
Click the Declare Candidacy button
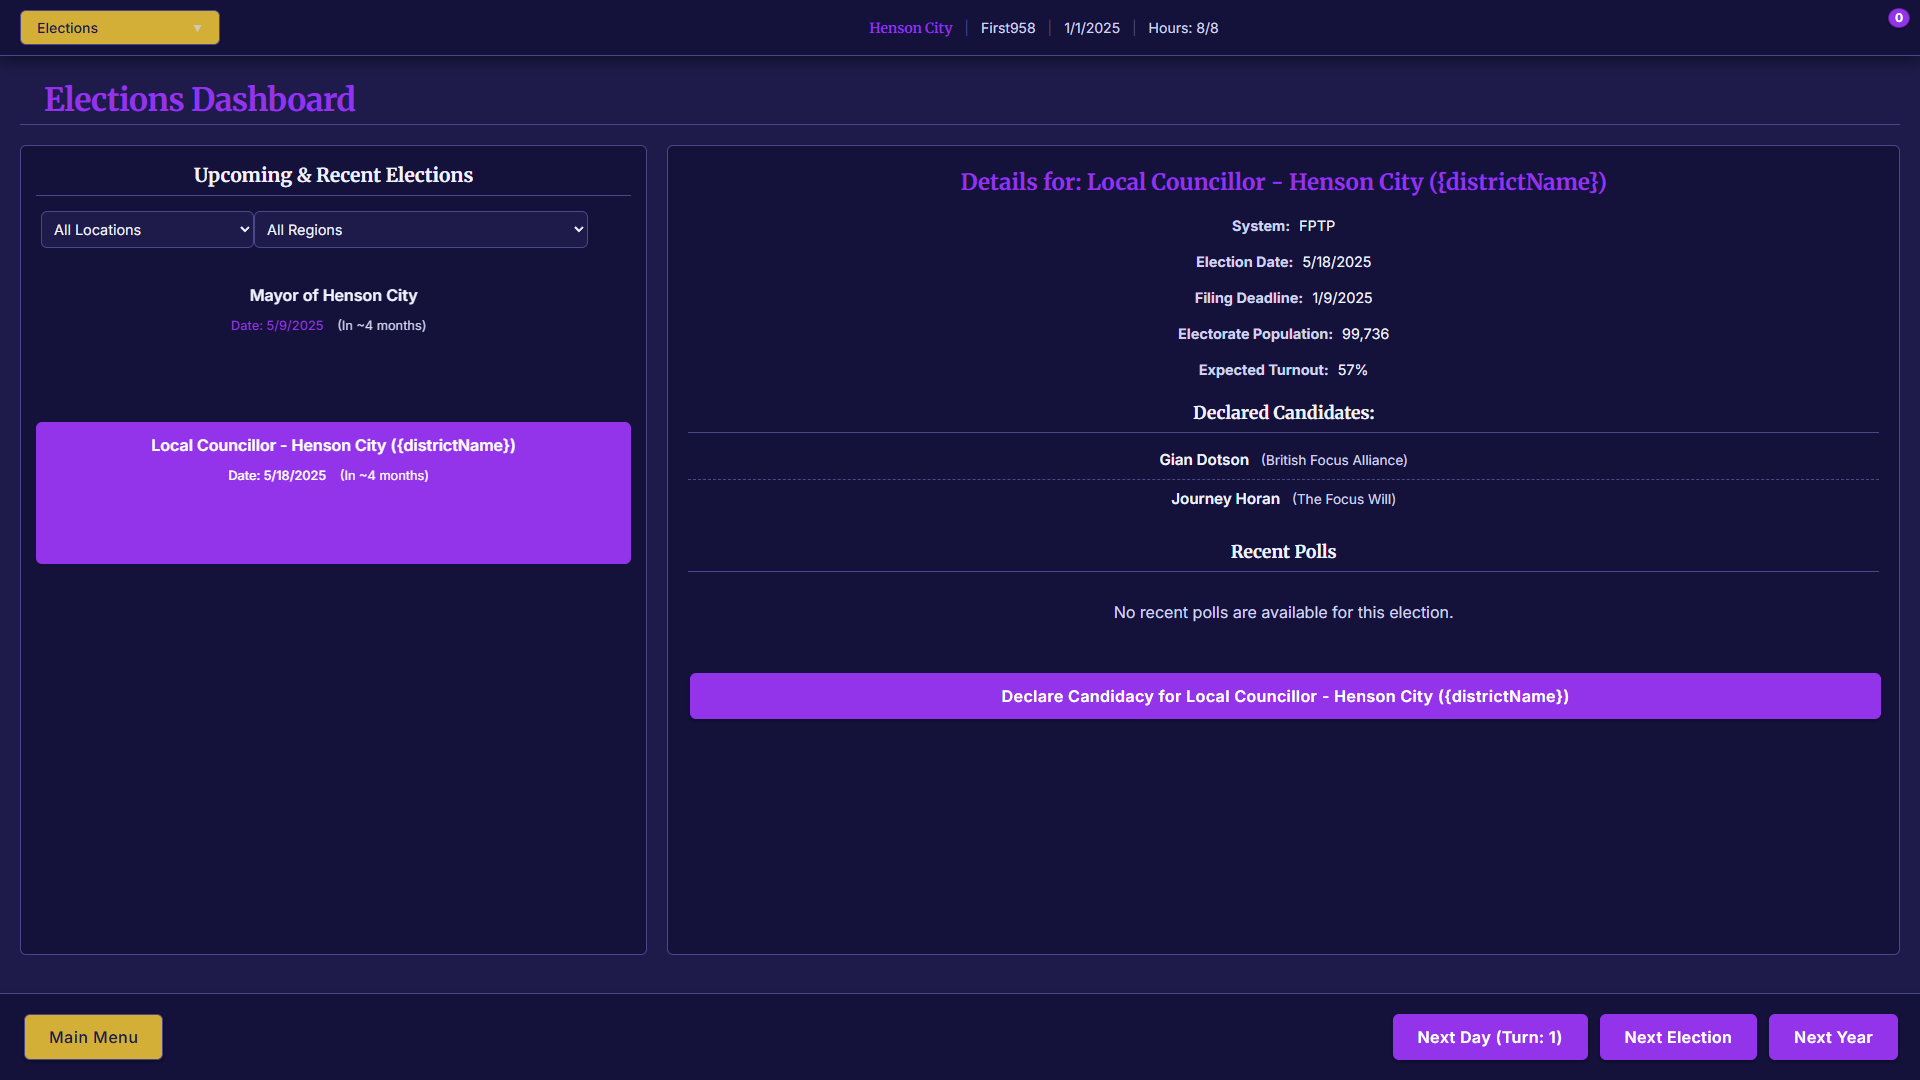coord(1284,696)
